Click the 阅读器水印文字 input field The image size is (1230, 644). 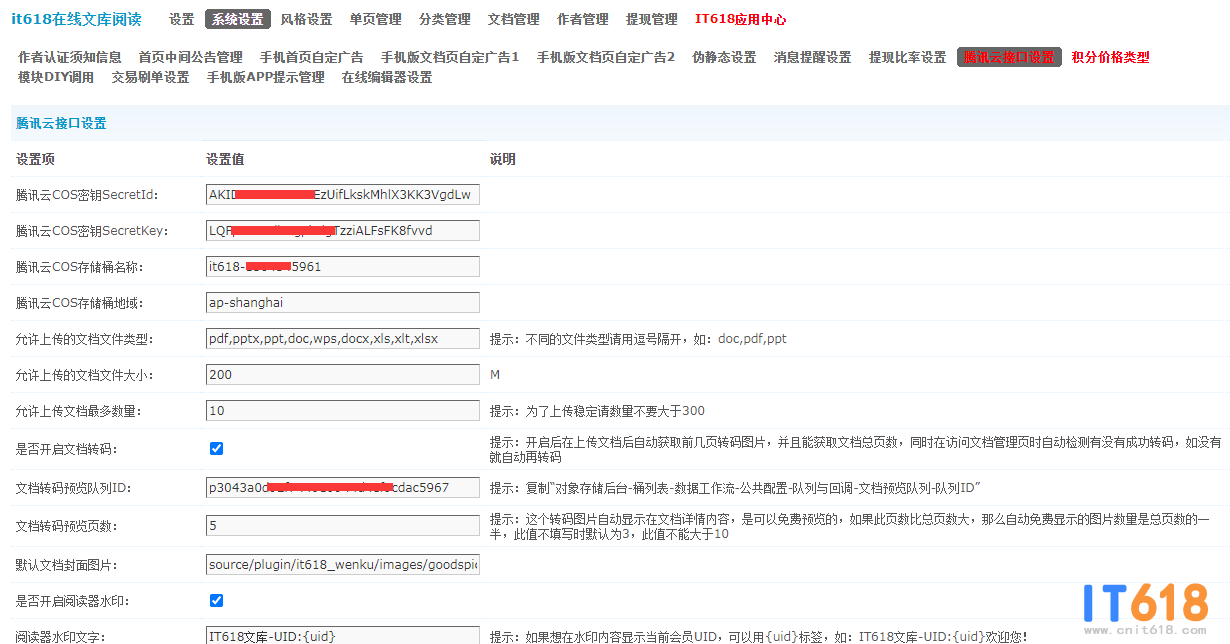point(342,635)
